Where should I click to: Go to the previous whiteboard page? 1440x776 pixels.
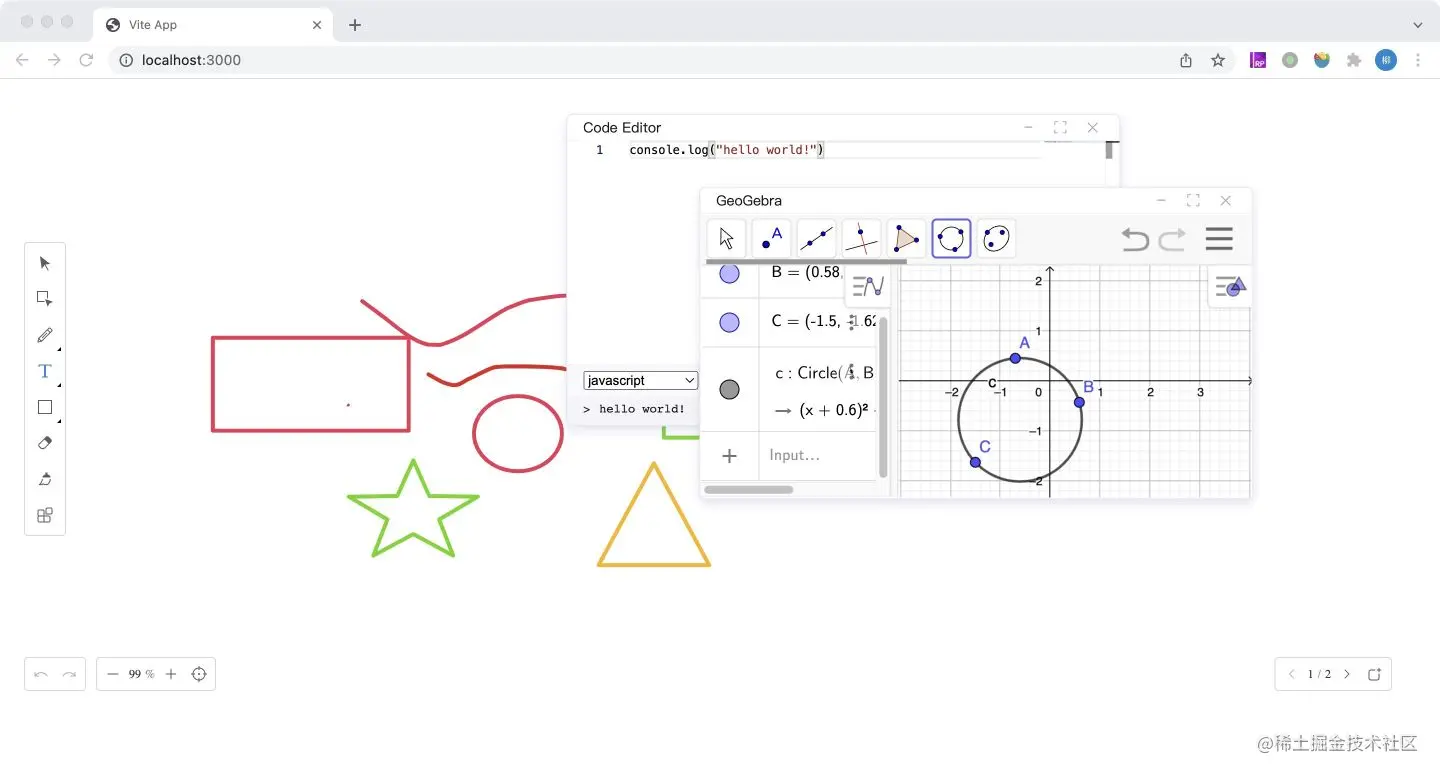point(1292,674)
